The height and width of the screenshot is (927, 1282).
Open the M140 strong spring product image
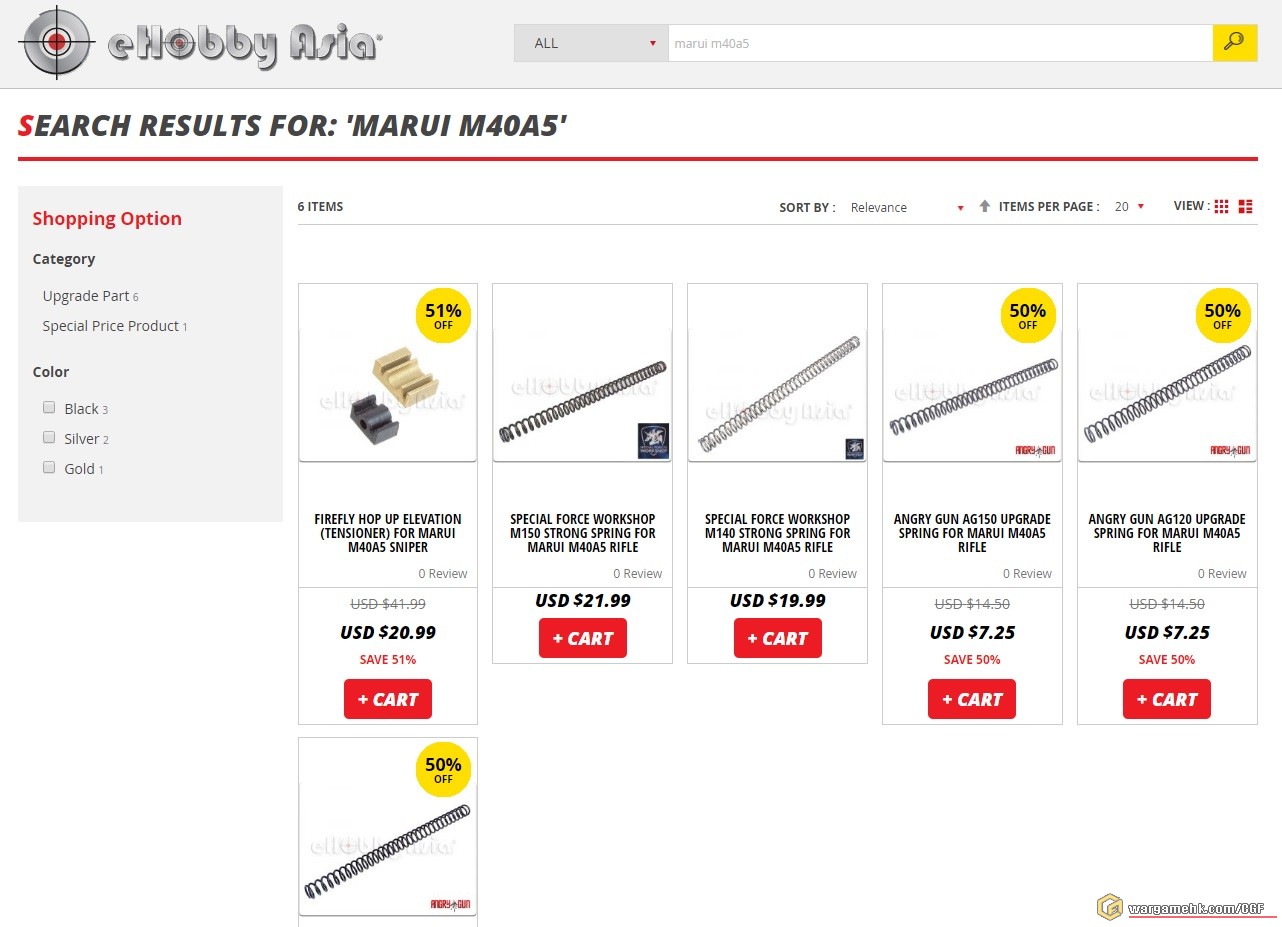[x=777, y=373]
